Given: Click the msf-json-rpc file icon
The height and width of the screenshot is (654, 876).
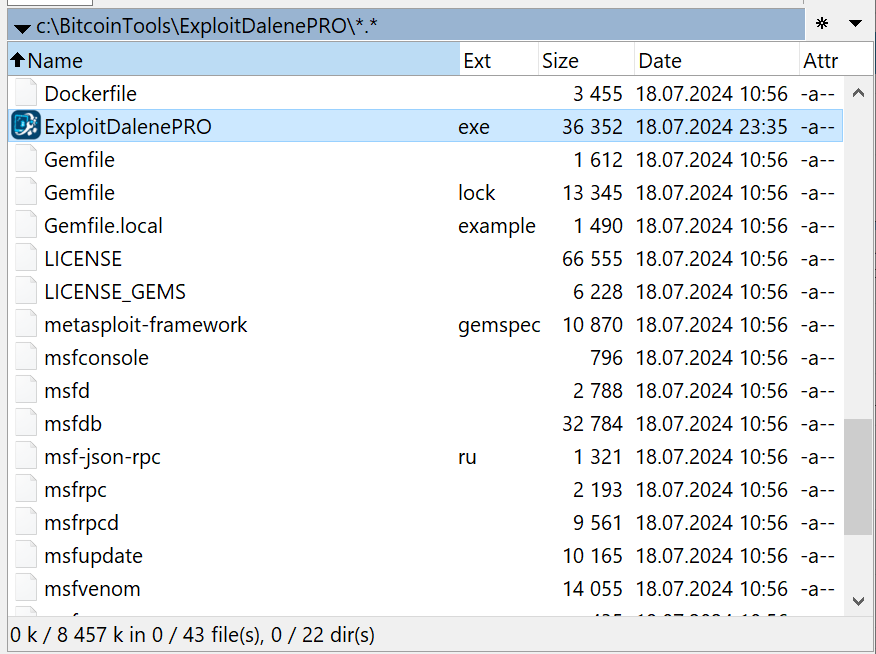Looking at the screenshot, I should point(26,456).
